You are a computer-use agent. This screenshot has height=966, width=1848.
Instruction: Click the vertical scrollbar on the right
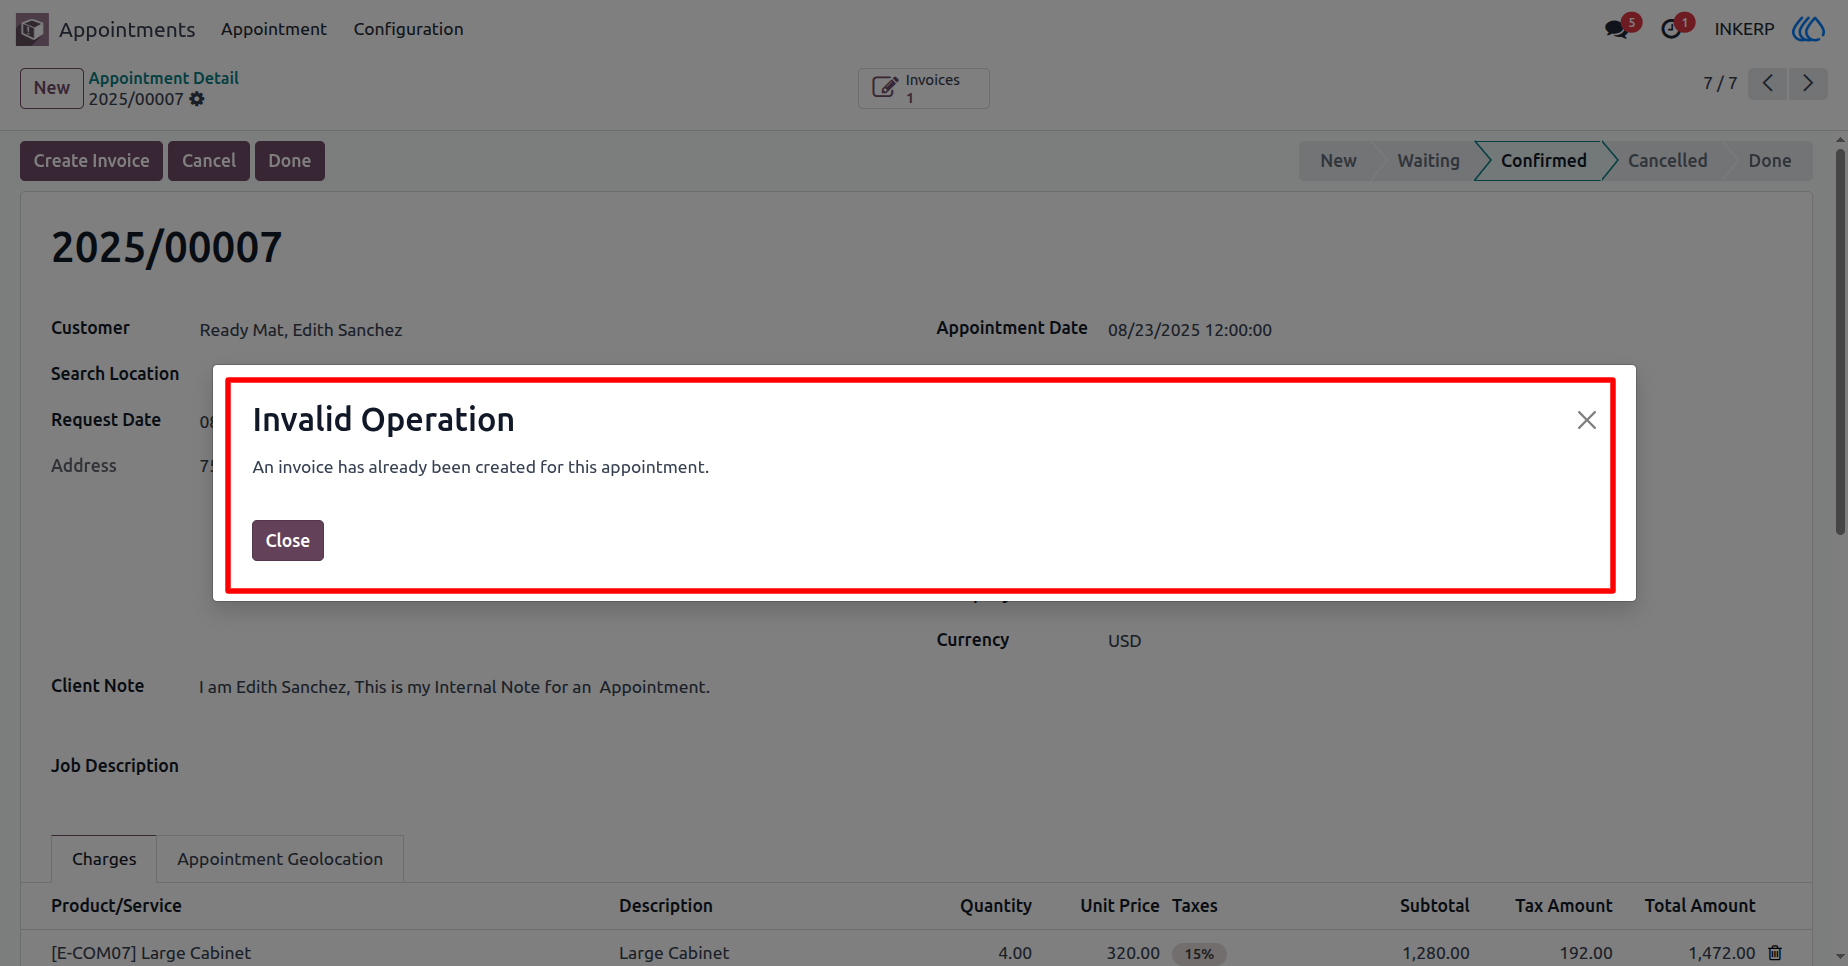pyautogui.click(x=1840, y=340)
